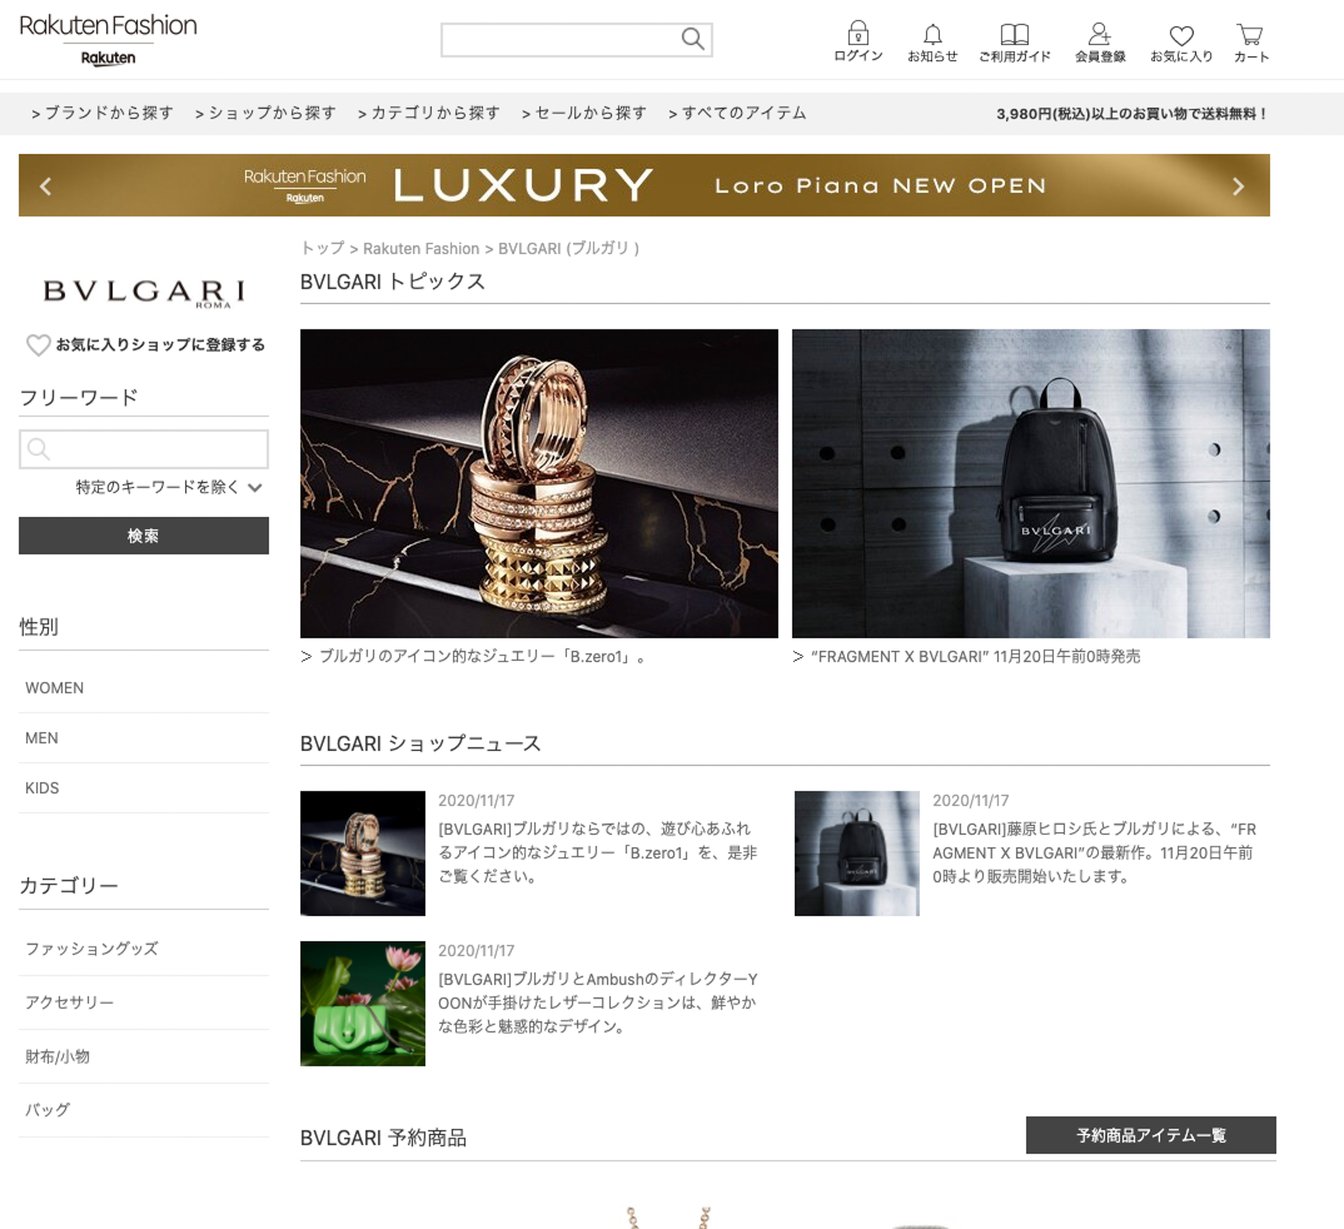1344x1229 pixels.
Task: Open the notifications bell icon
Action: (932, 35)
